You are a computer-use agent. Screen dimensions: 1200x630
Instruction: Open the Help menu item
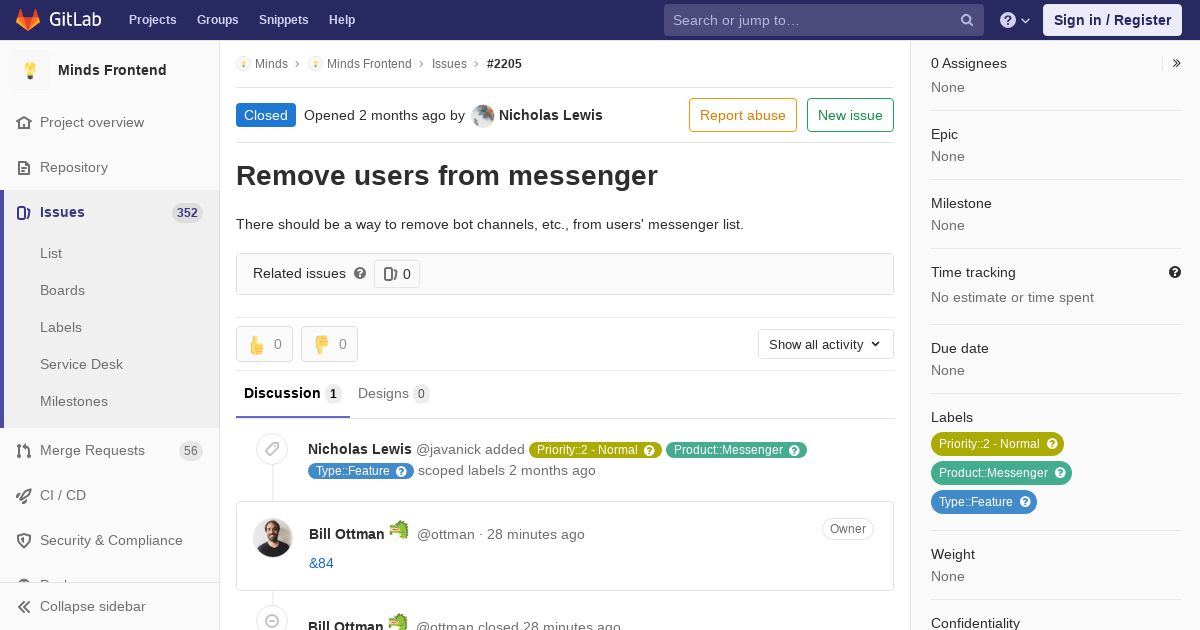tap(342, 20)
